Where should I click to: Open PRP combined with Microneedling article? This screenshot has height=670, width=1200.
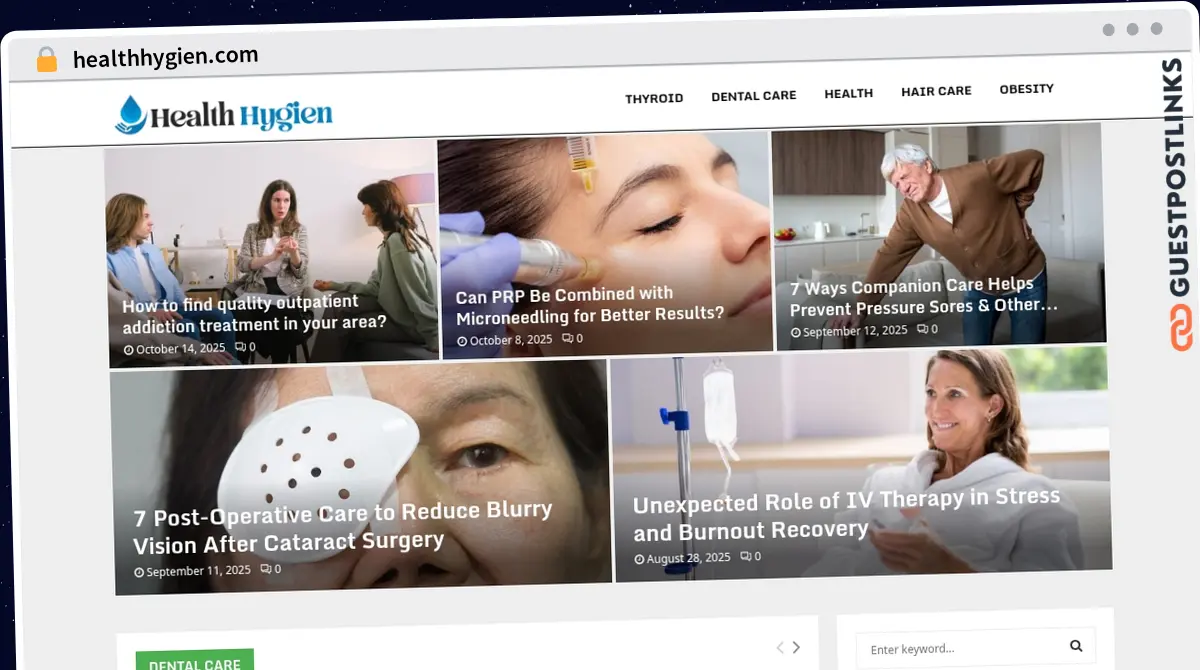pos(590,305)
